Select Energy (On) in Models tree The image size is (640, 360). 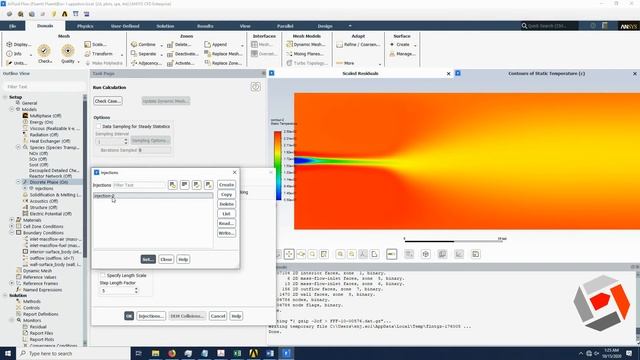click(x=41, y=122)
